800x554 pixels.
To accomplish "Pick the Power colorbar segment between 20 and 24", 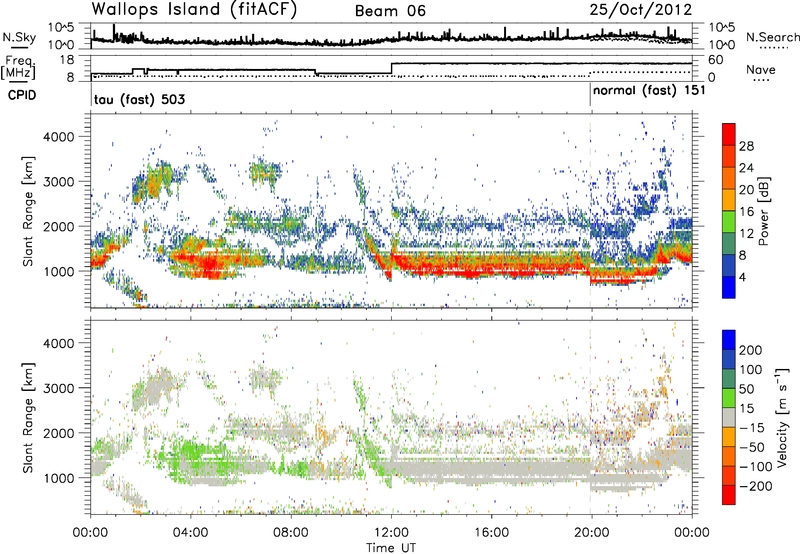I will [729, 179].
